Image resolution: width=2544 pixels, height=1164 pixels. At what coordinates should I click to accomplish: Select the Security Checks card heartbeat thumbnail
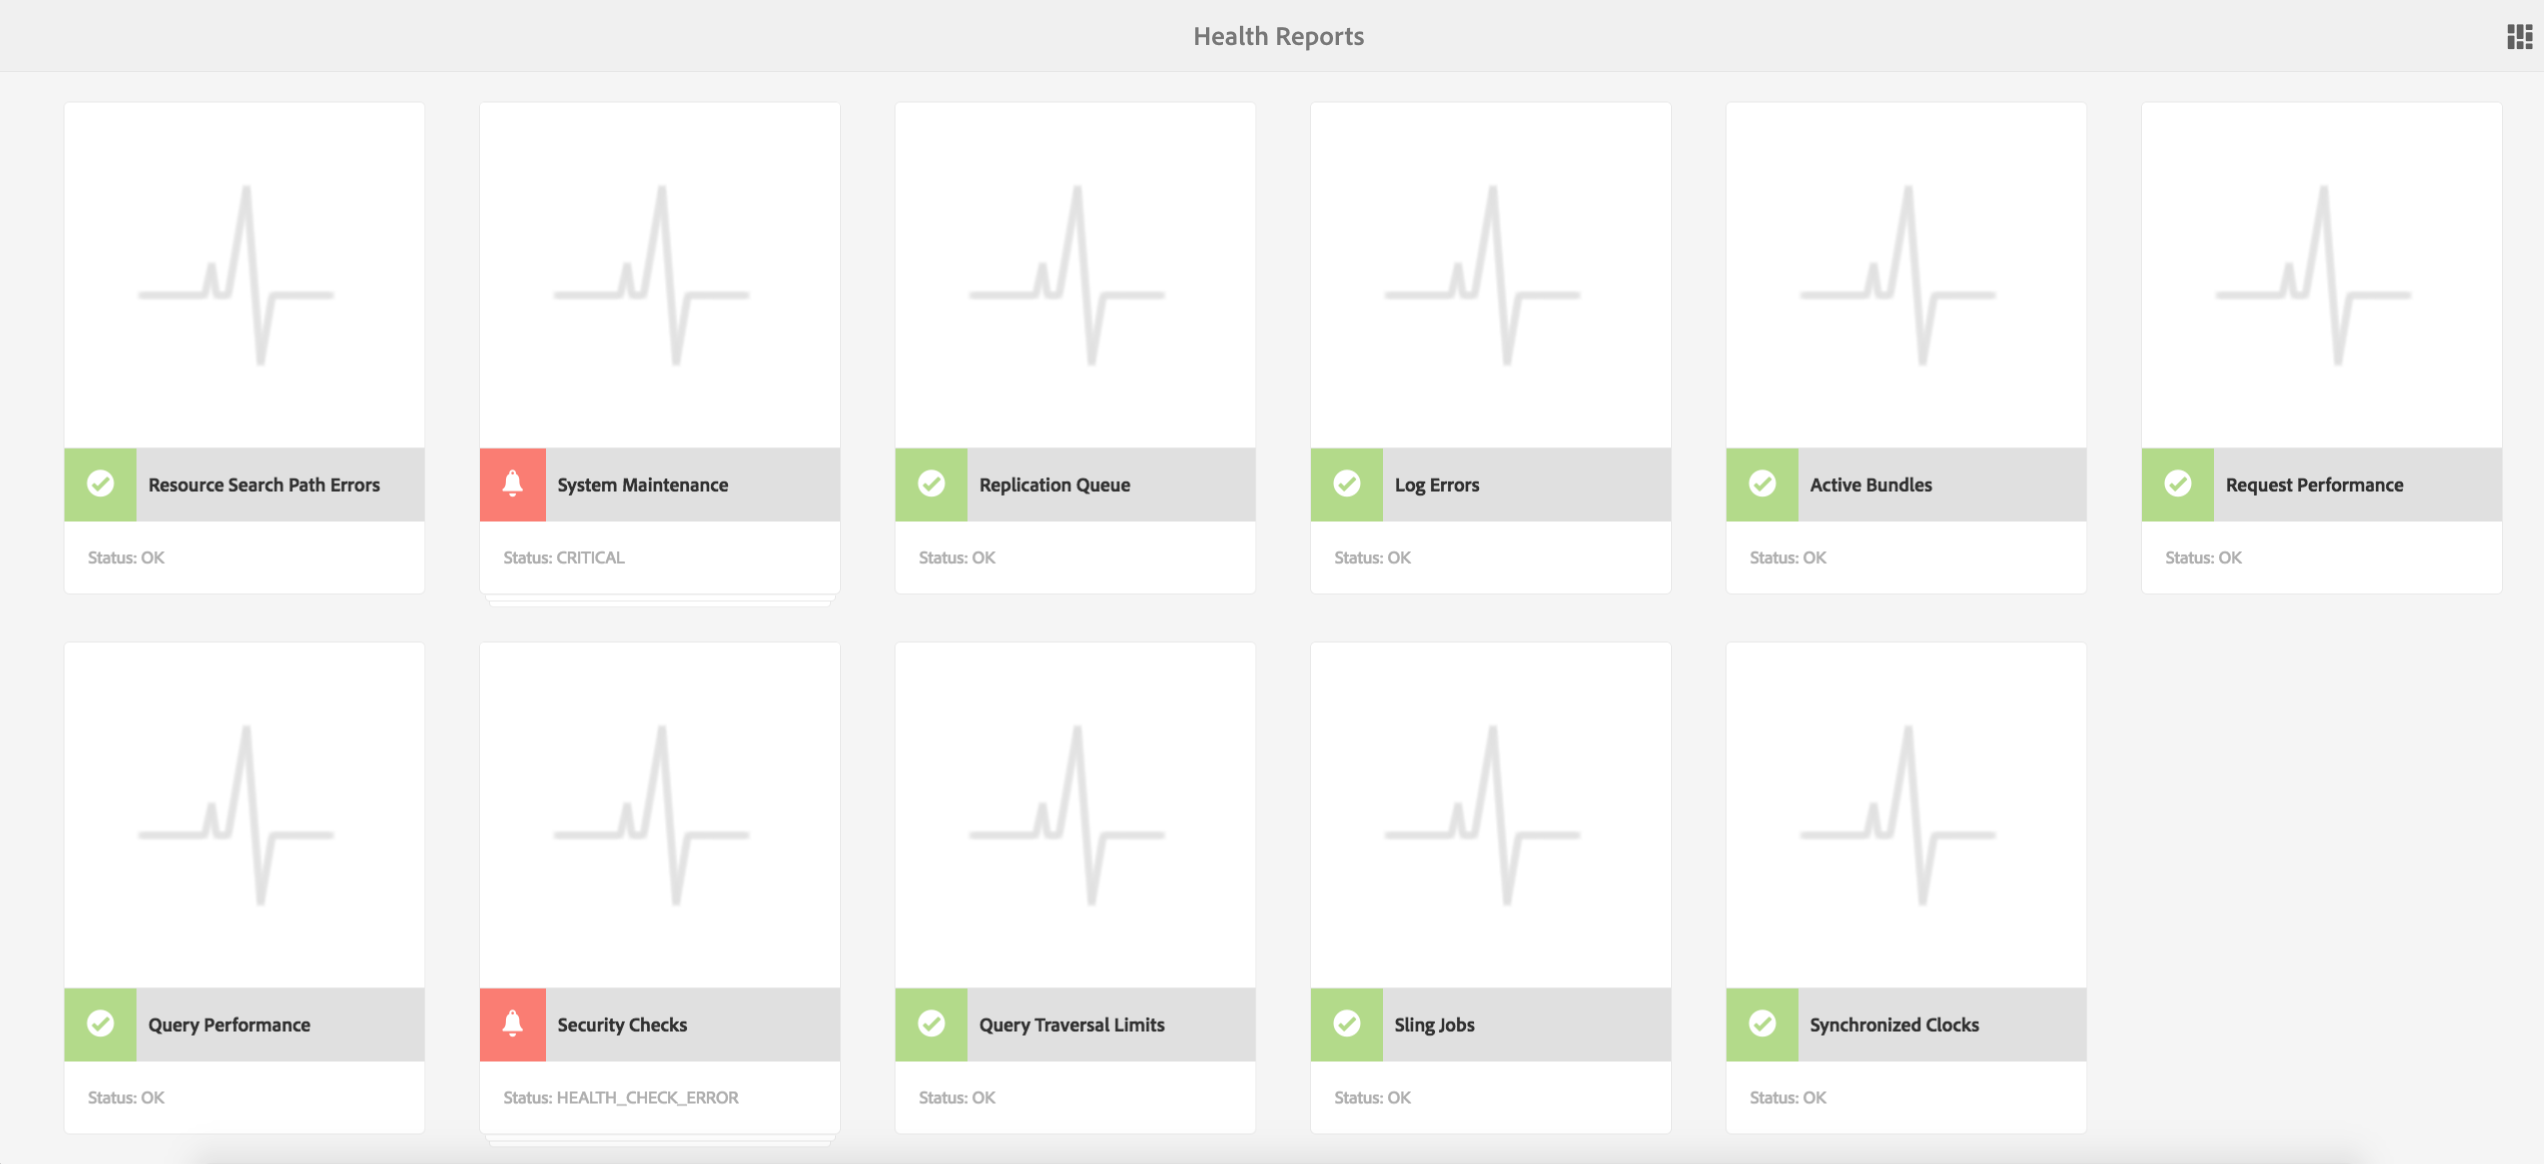pos(660,815)
